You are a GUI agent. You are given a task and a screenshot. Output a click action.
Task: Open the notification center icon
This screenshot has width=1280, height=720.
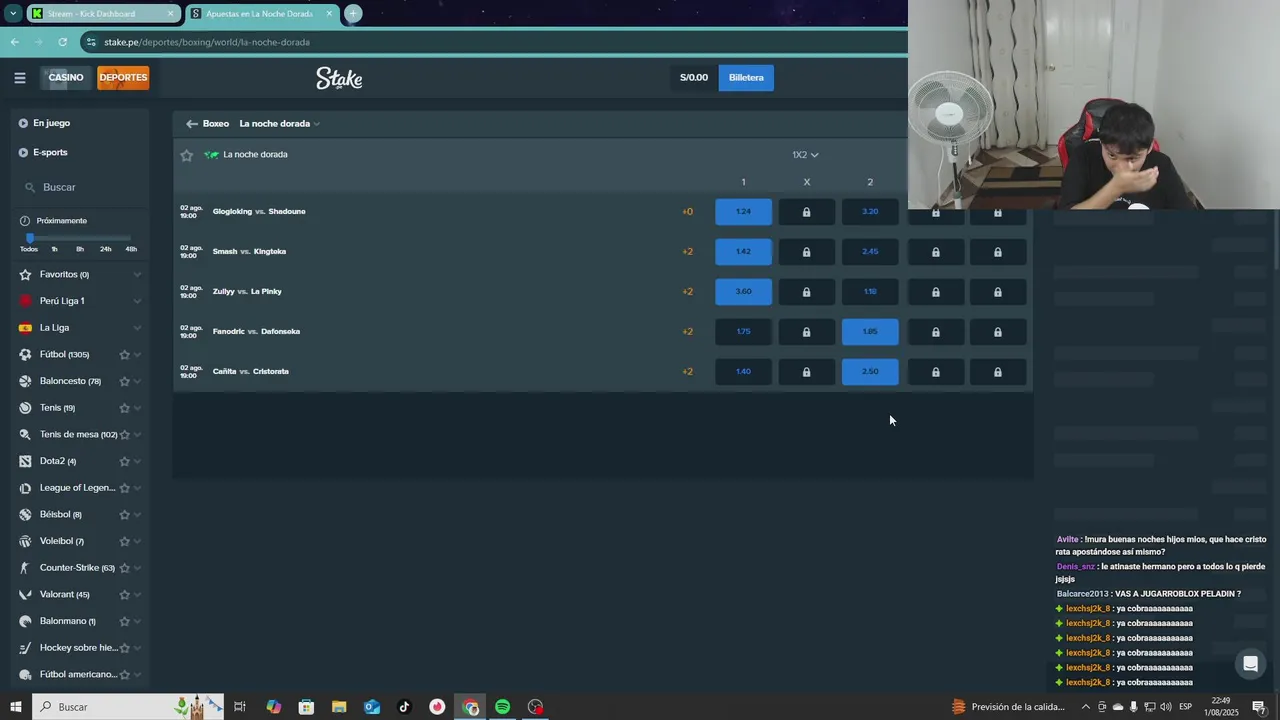click(1259, 707)
